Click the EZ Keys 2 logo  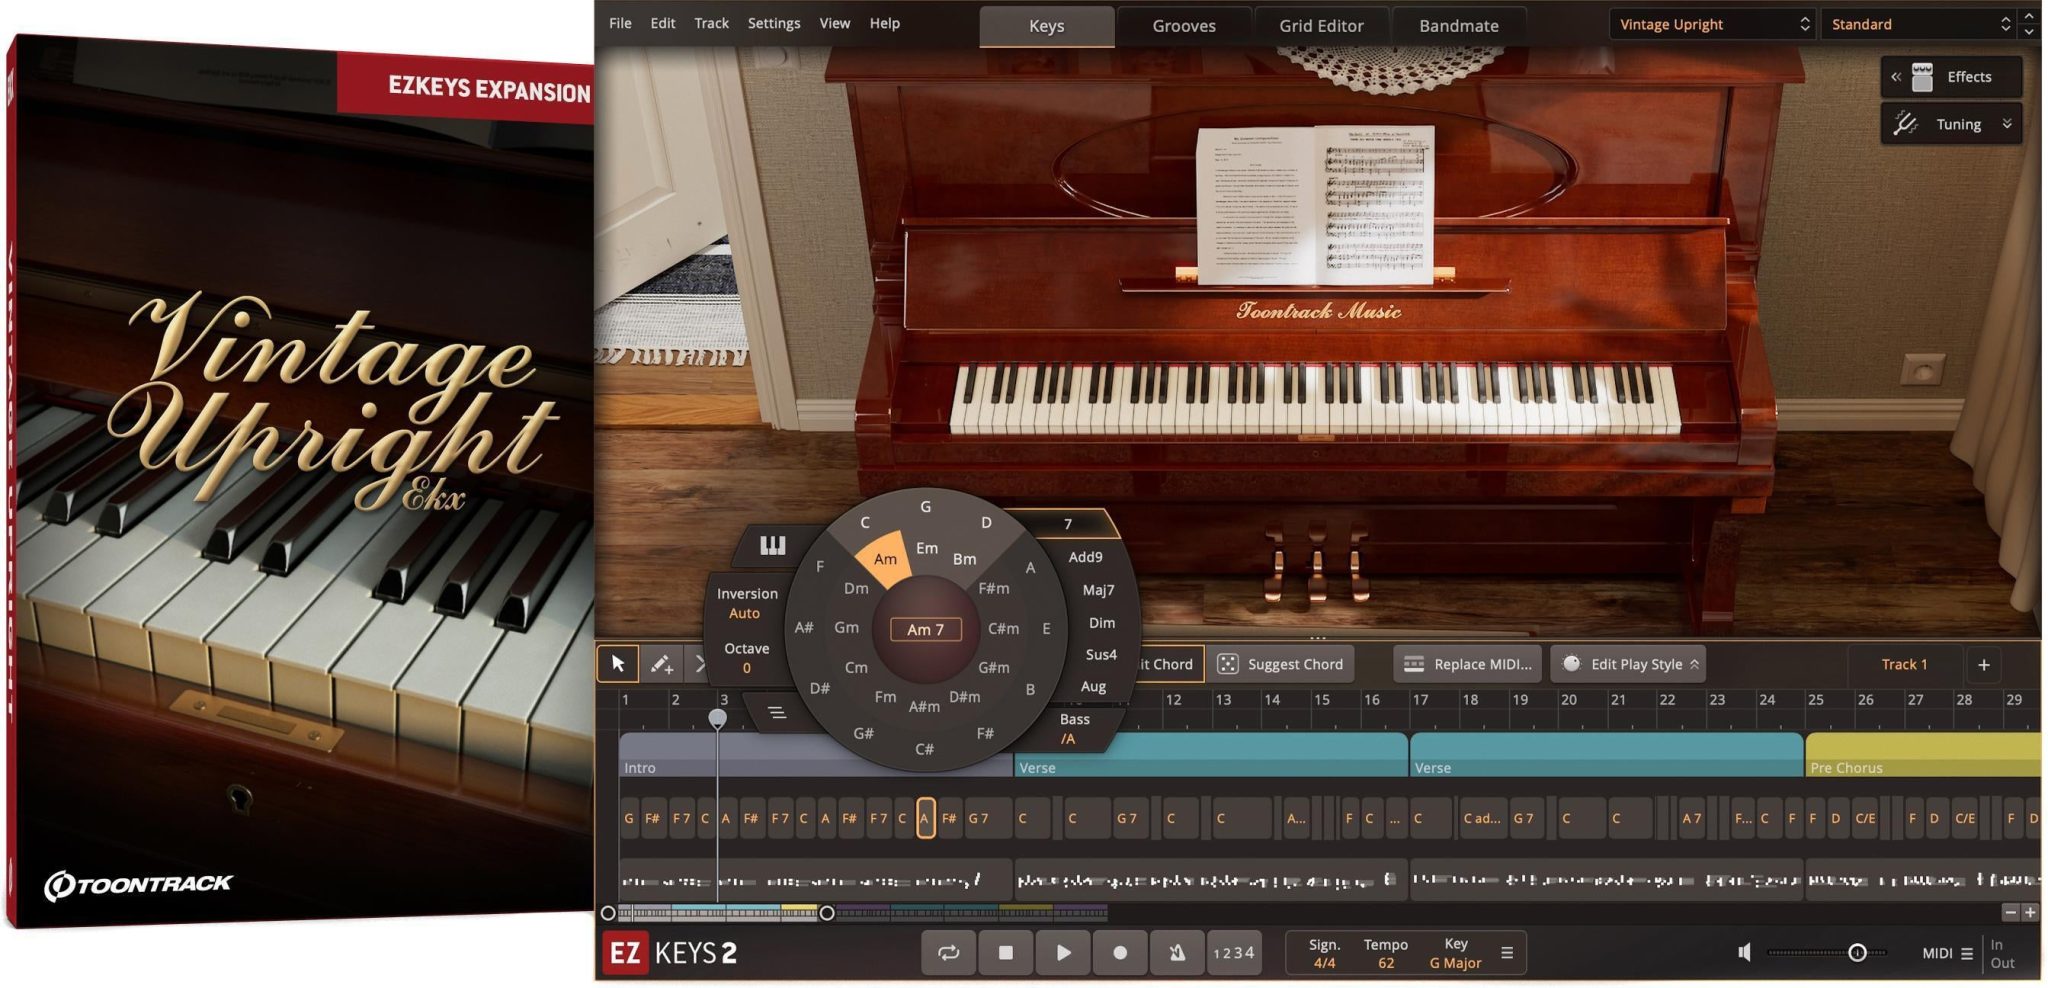(670, 953)
